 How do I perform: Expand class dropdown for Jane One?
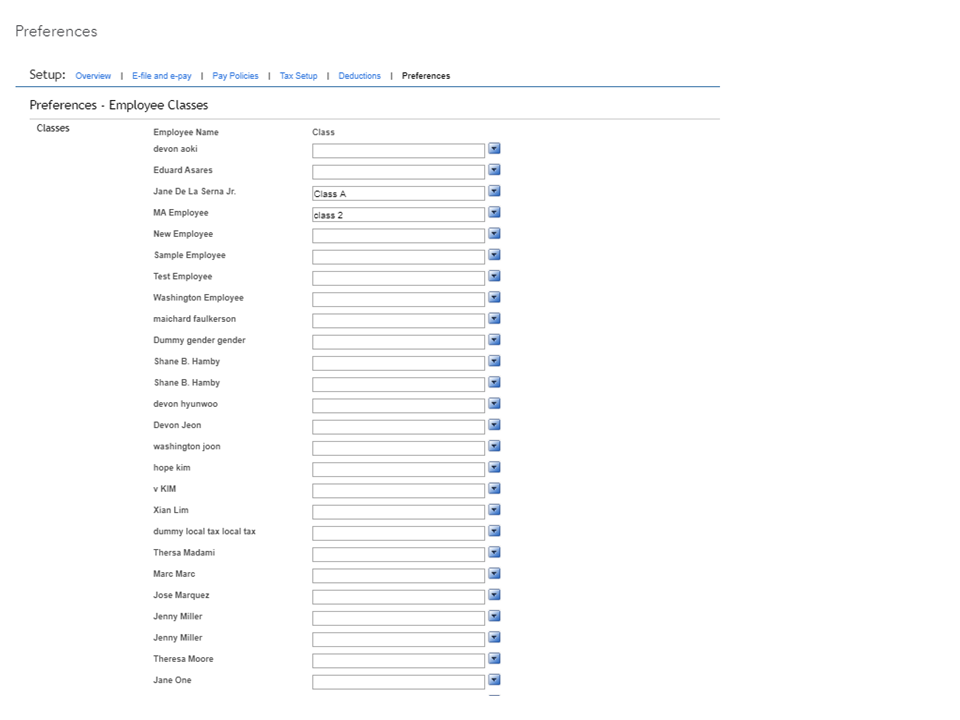point(494,680)
